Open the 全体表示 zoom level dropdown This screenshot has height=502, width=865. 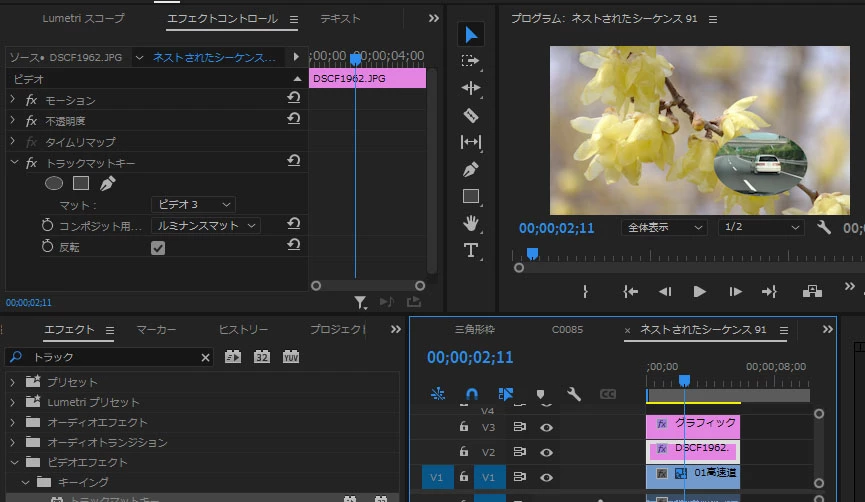(x=665, y=227)
